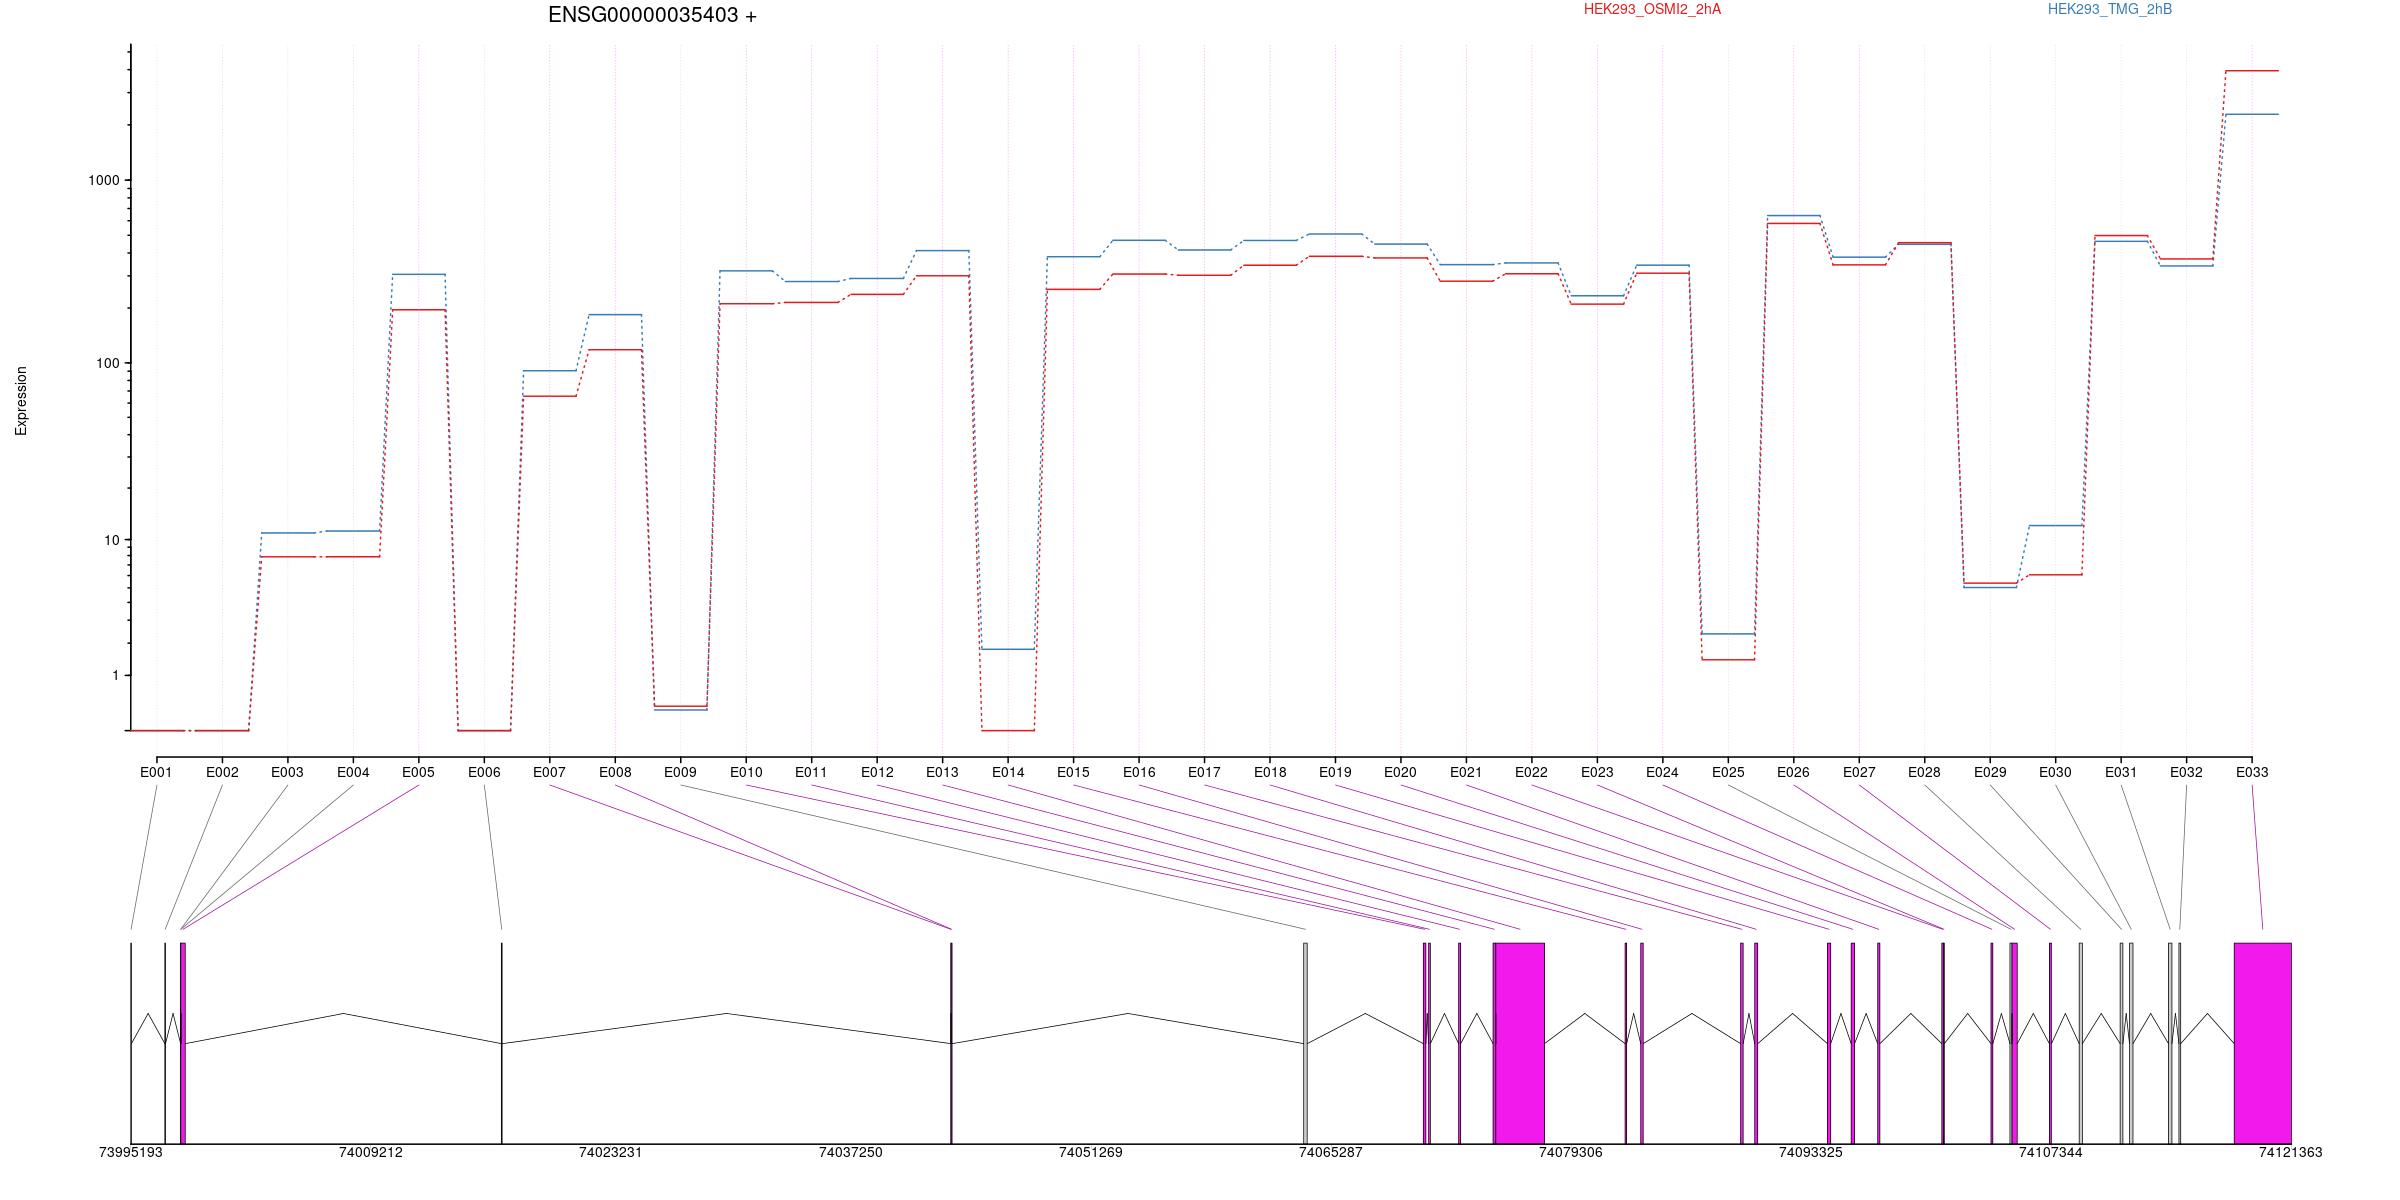Image resolution: width=2400 pixels, height=1200 pixels.
Task: Click the blue expression segment above E005
Action: 418,274
